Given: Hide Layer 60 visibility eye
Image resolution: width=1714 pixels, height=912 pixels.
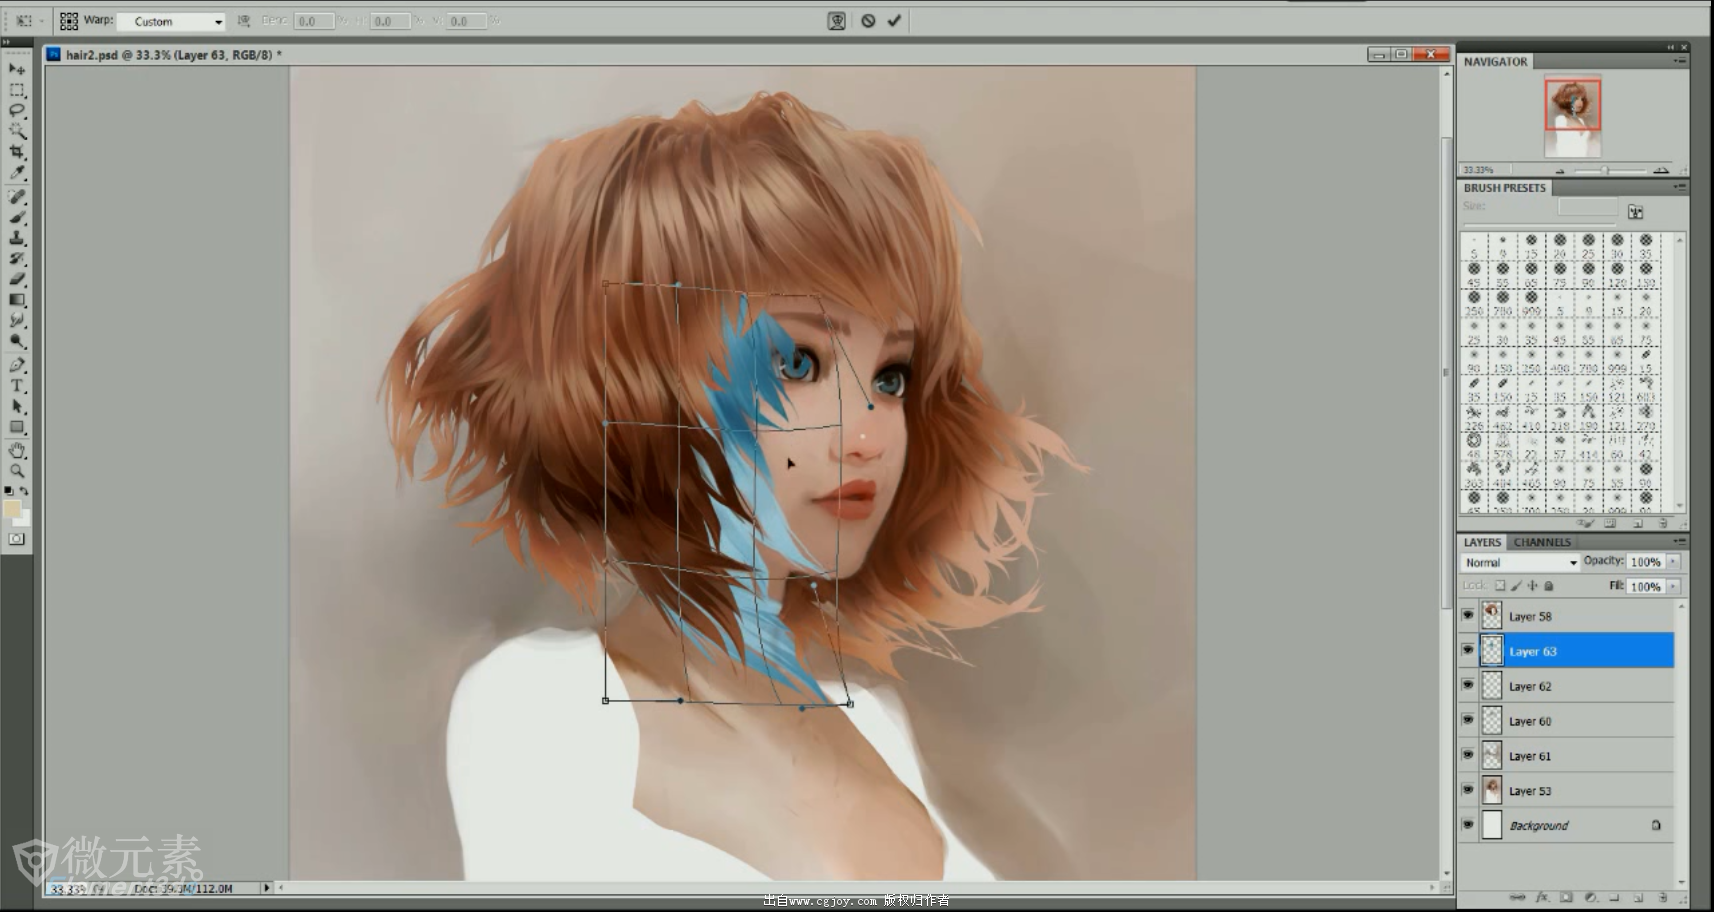Looking at the screenshot, I should 1467,720.
